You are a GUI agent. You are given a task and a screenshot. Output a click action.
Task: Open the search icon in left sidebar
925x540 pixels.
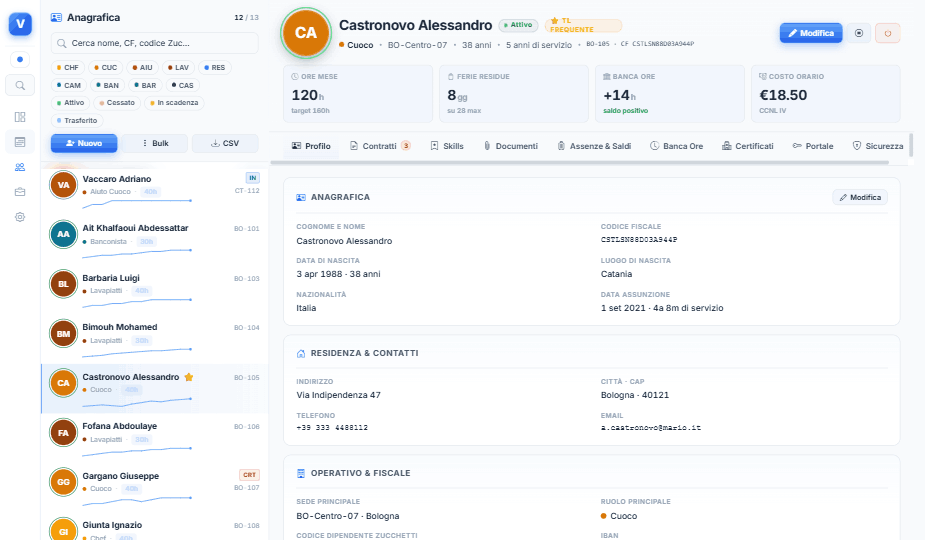coord(20,86)
